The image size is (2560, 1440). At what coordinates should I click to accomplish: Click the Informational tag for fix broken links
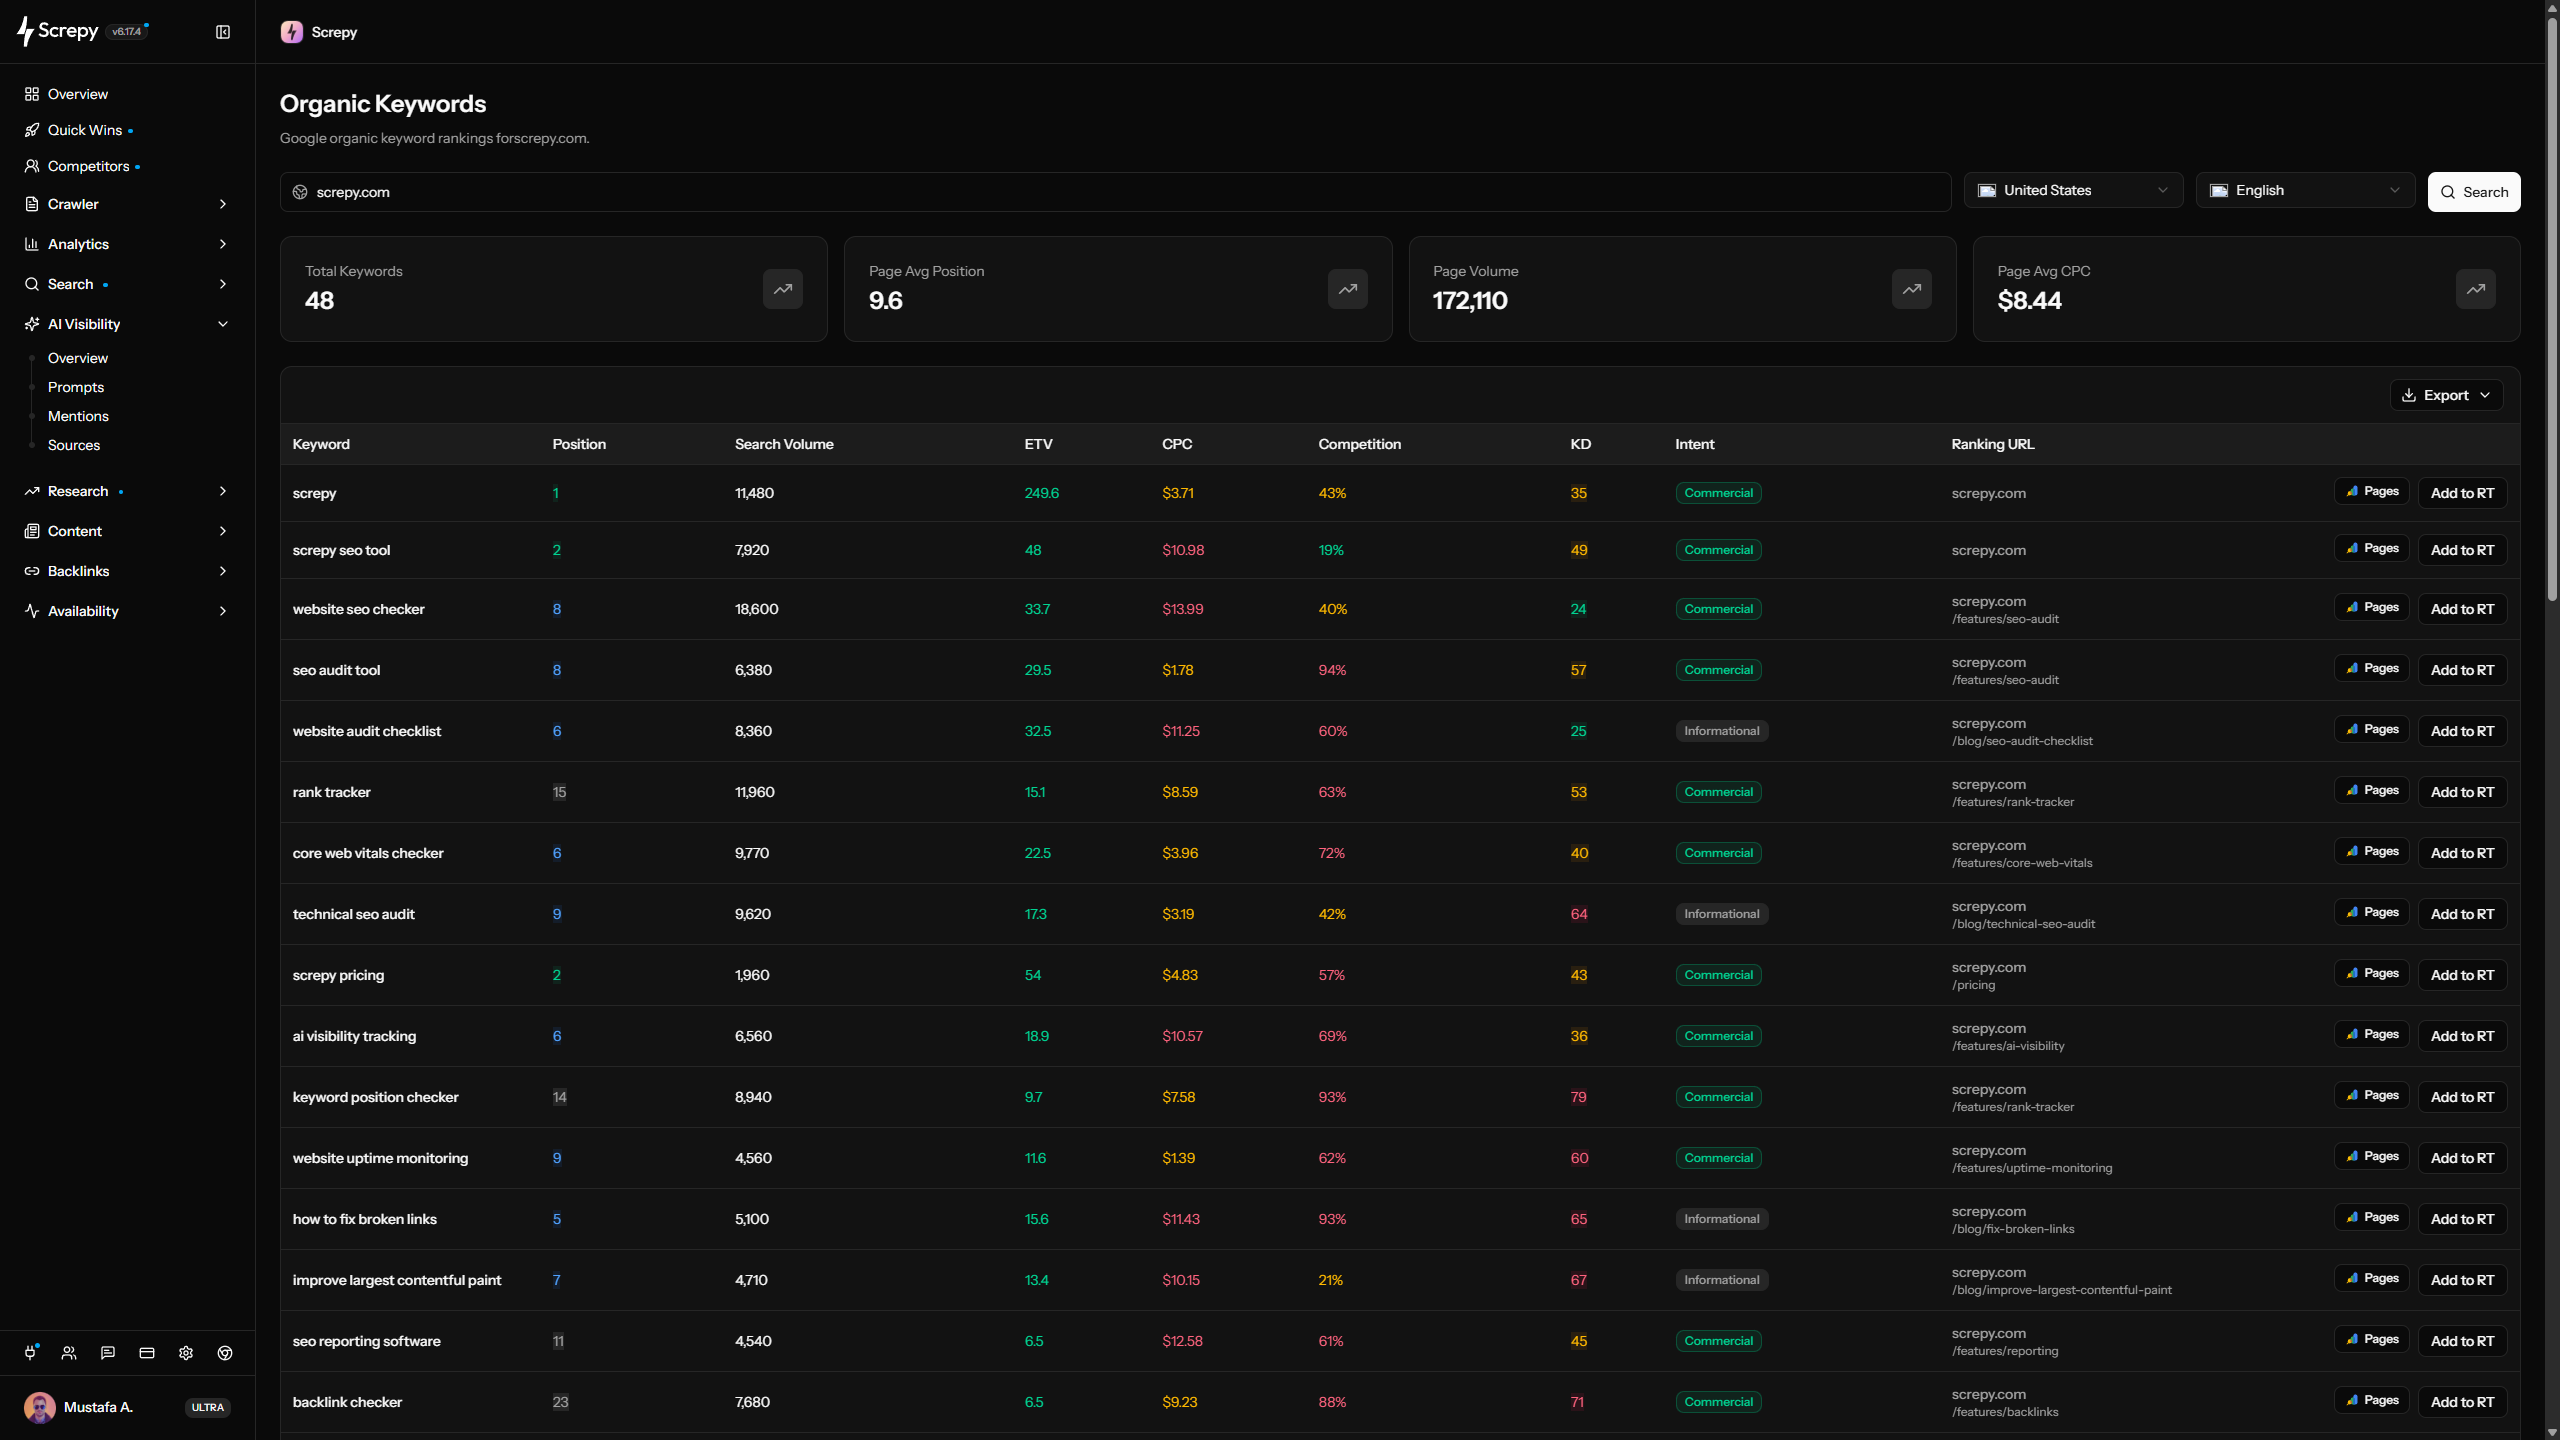click(1721, 1219)
